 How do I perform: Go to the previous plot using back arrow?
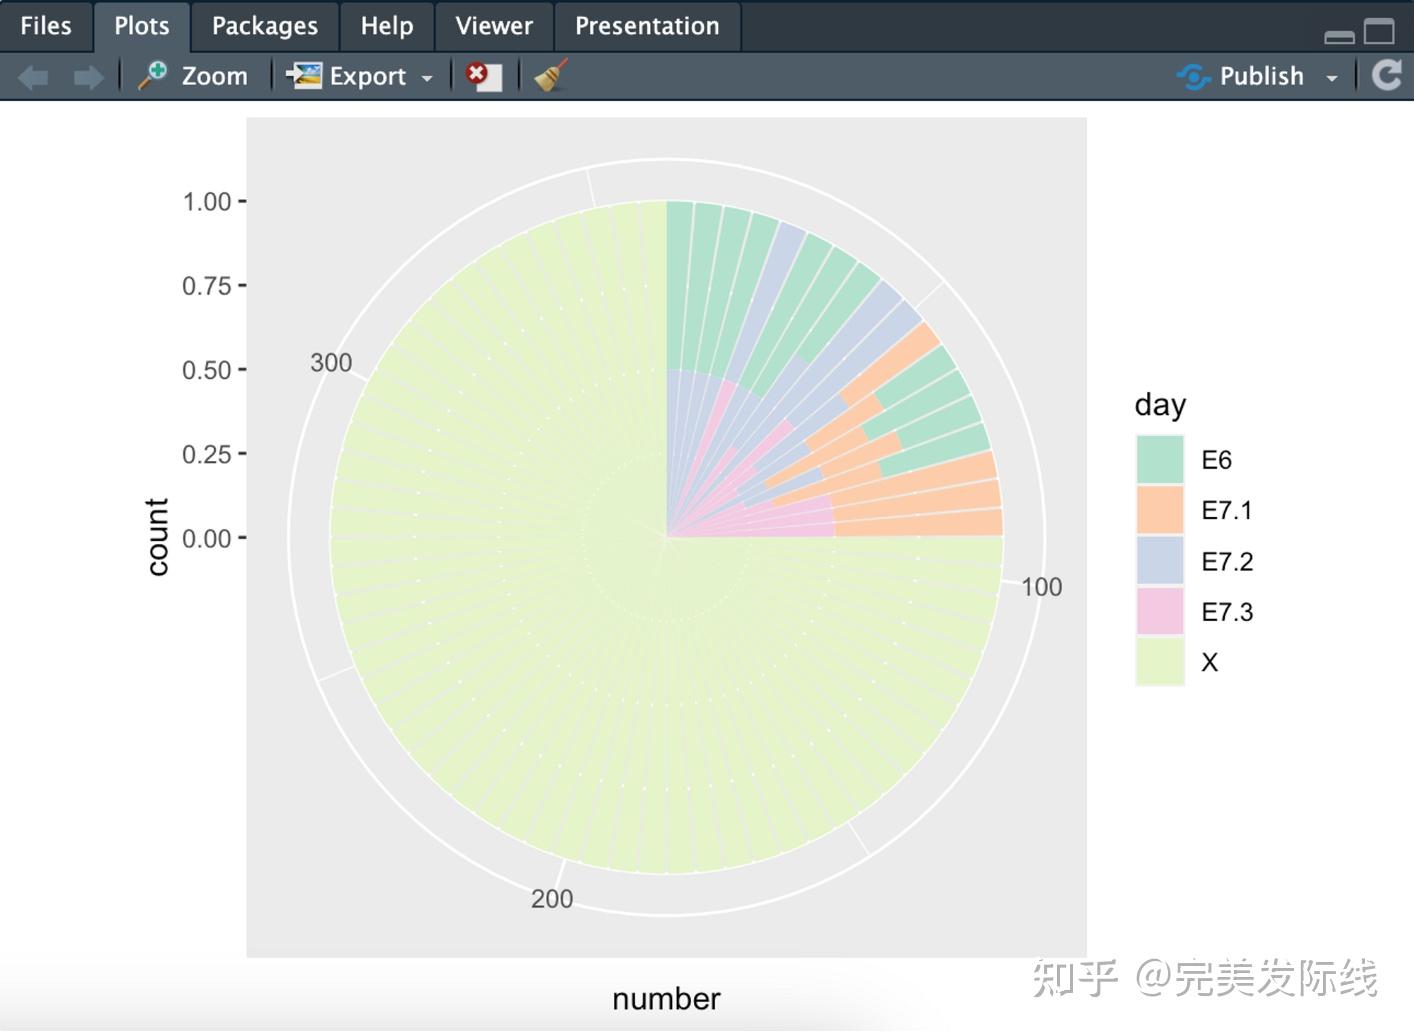33,77
